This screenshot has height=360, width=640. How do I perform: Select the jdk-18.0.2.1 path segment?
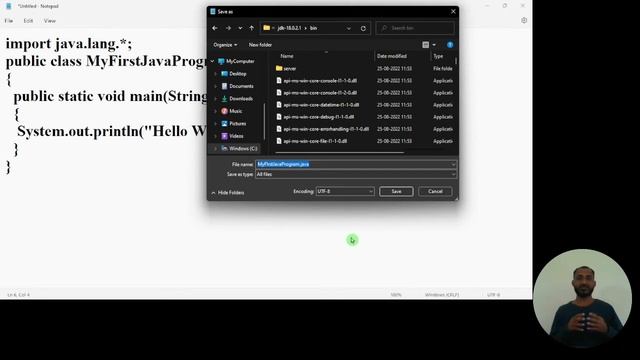289,28
